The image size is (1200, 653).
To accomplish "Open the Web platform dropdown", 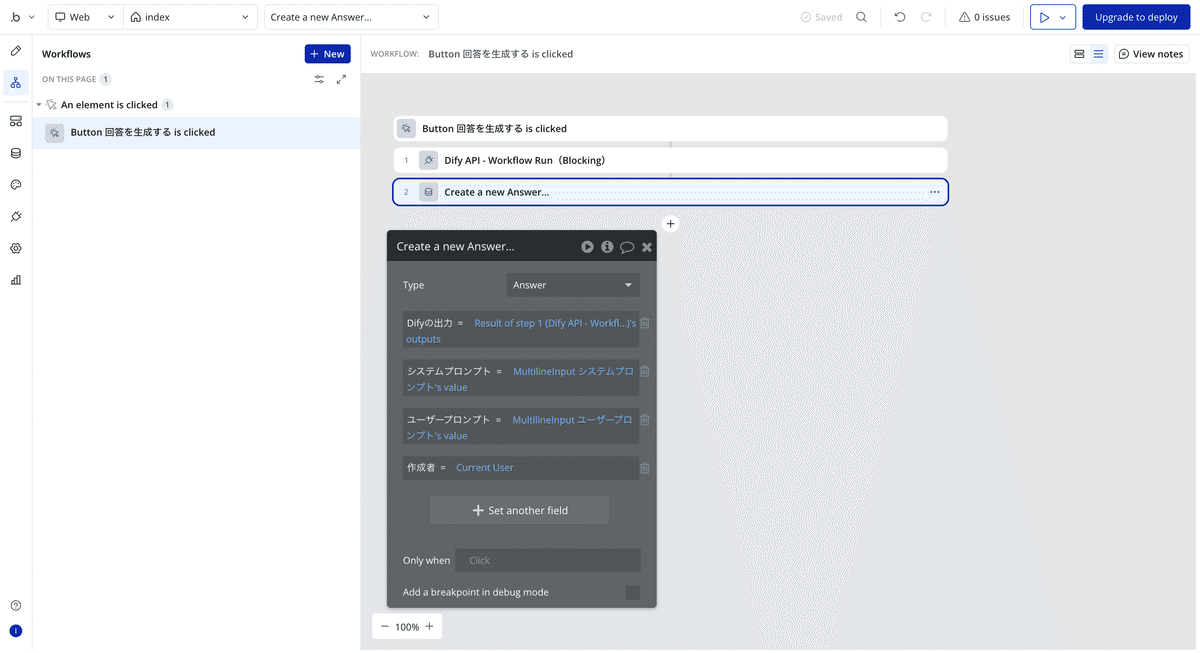I will [84, 16].
